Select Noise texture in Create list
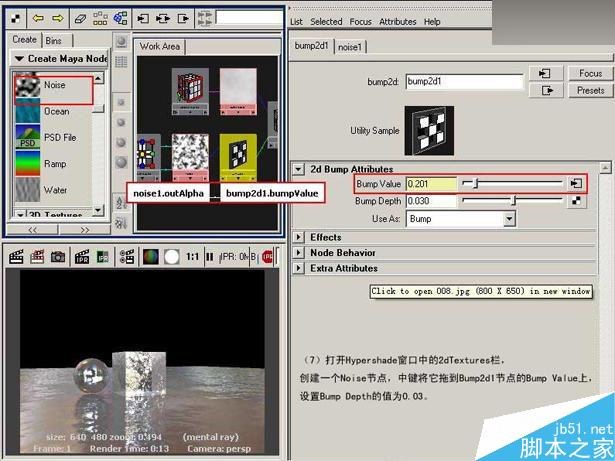615x461 pixels. click(53, 85)
